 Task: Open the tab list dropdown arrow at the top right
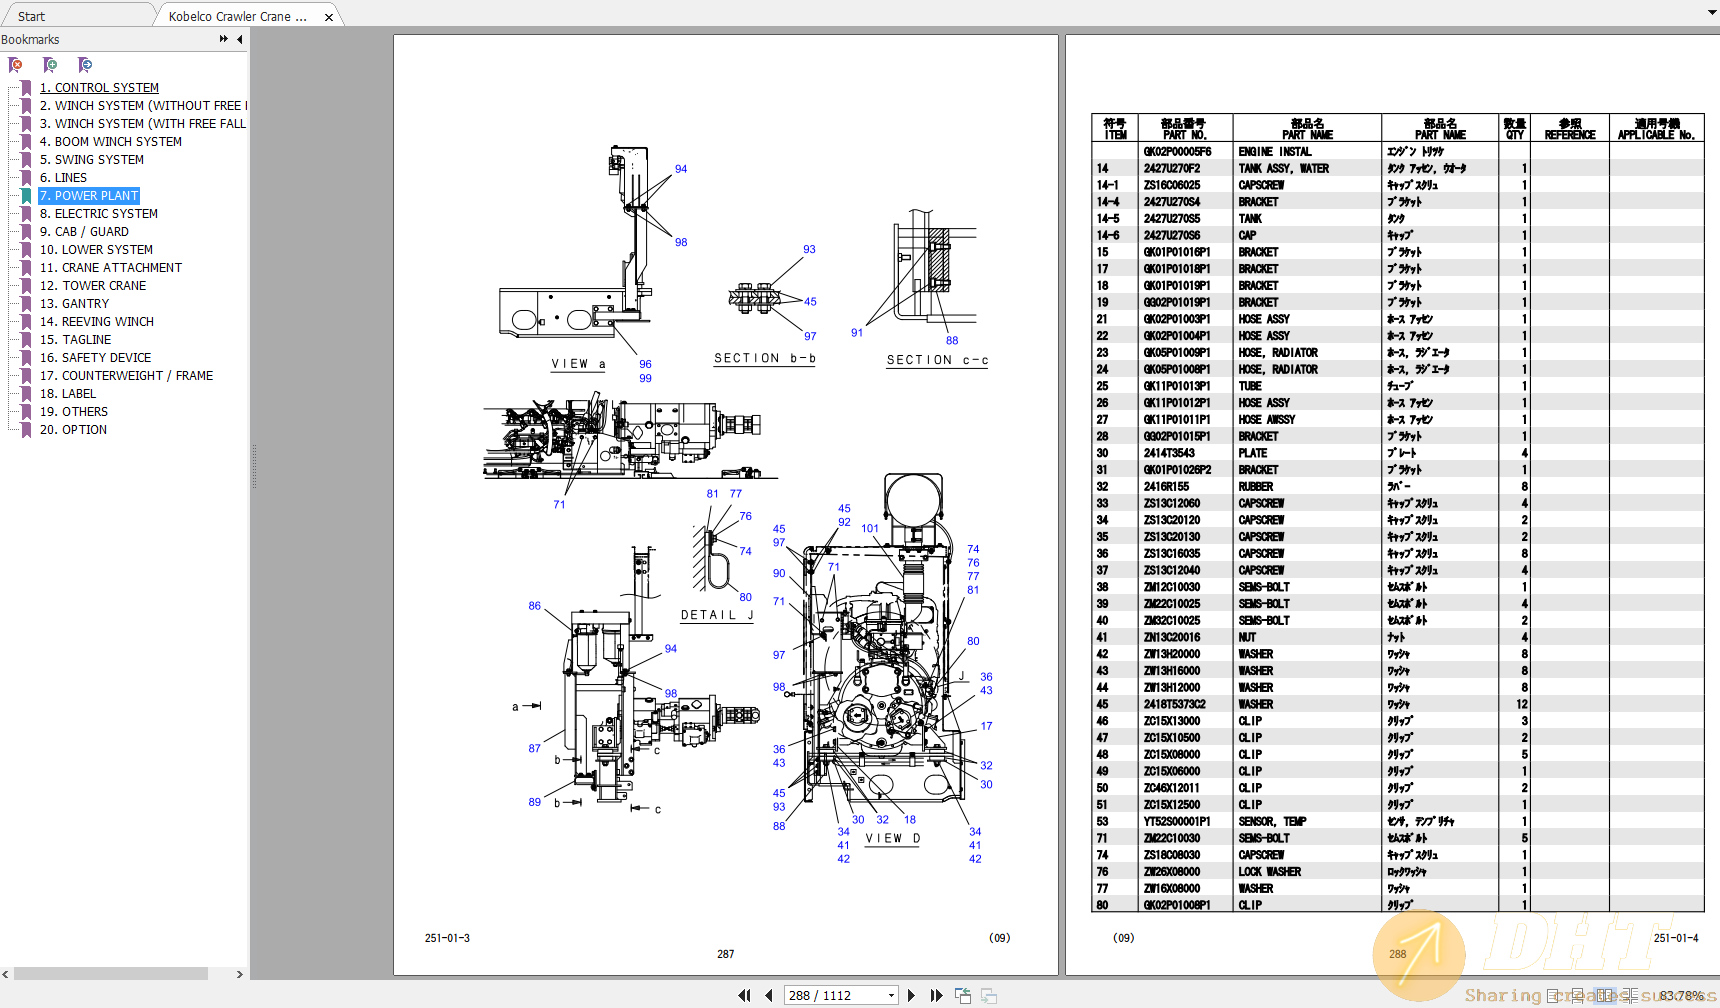click(x=1712, y=12)
